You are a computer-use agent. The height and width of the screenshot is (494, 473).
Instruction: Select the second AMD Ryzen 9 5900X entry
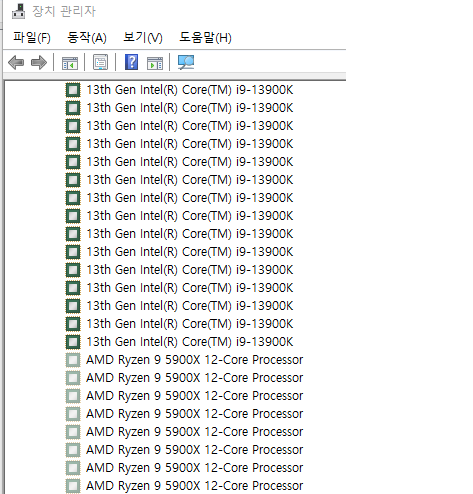(x=195, y=378)
